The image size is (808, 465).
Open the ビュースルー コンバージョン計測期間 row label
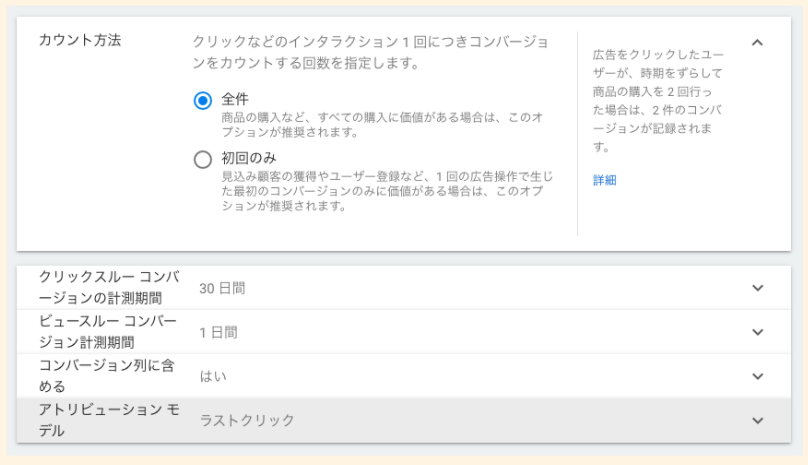(x=107, y=331)
